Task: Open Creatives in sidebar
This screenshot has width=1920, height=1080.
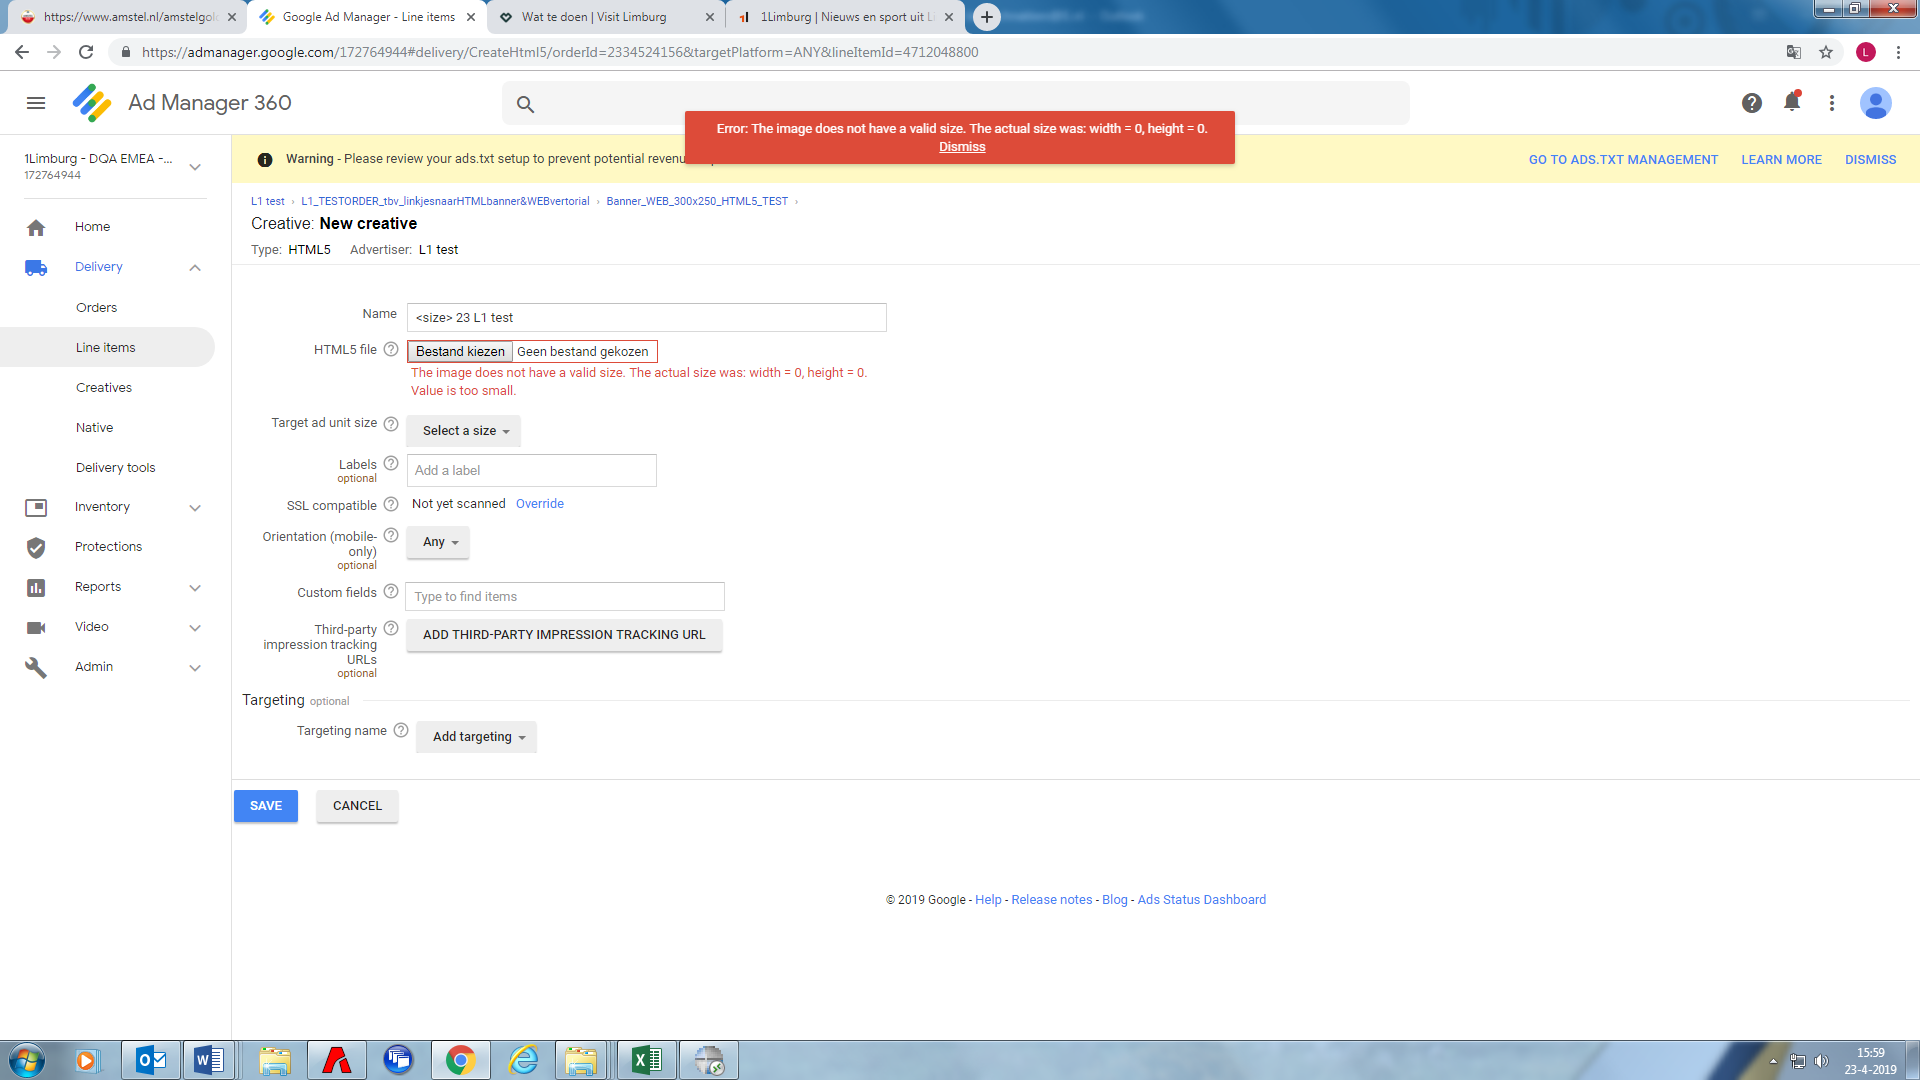Action: (104, 388)
